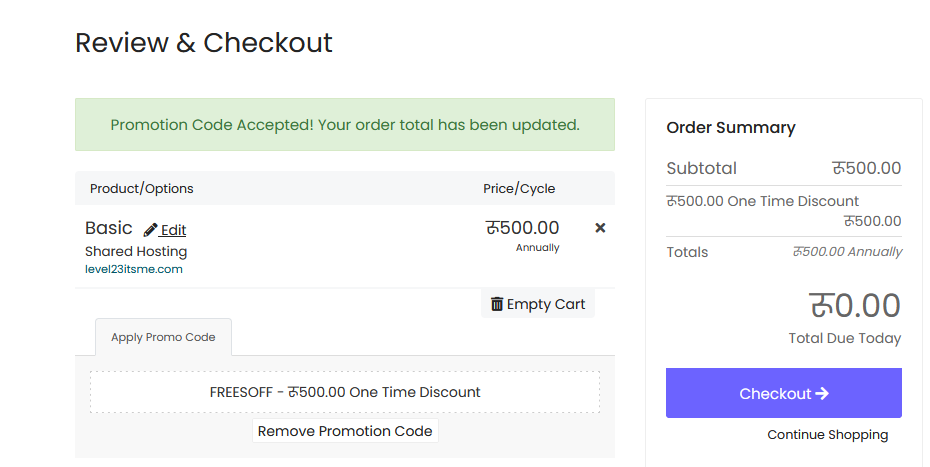This screenshot has height=467, width=930.
Task: Click the Promotion Code Accepted alert banner
Action: [345, 125]
